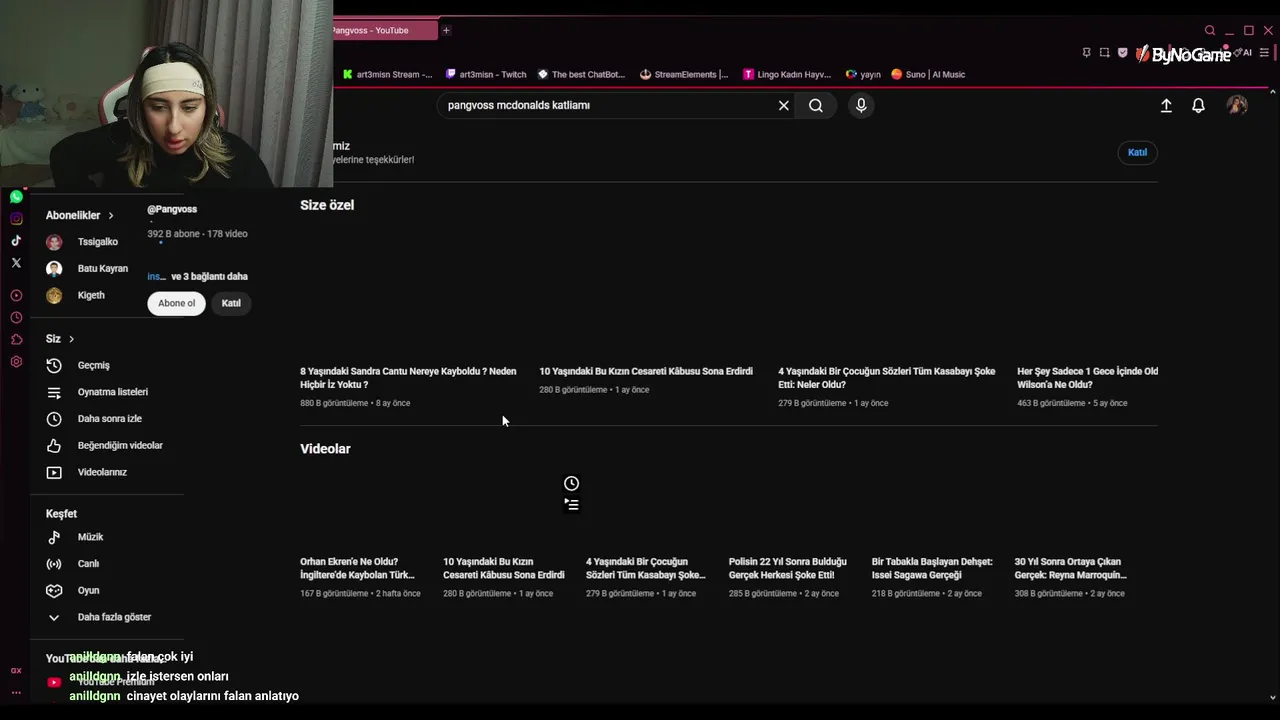Click the @Pangvoss channel handle
This screenshot has width=1280, height=720.
[172, 209]
